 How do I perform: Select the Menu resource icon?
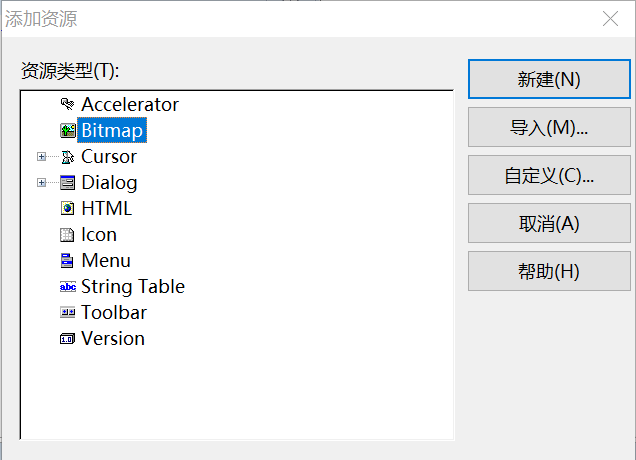(67, 260)
